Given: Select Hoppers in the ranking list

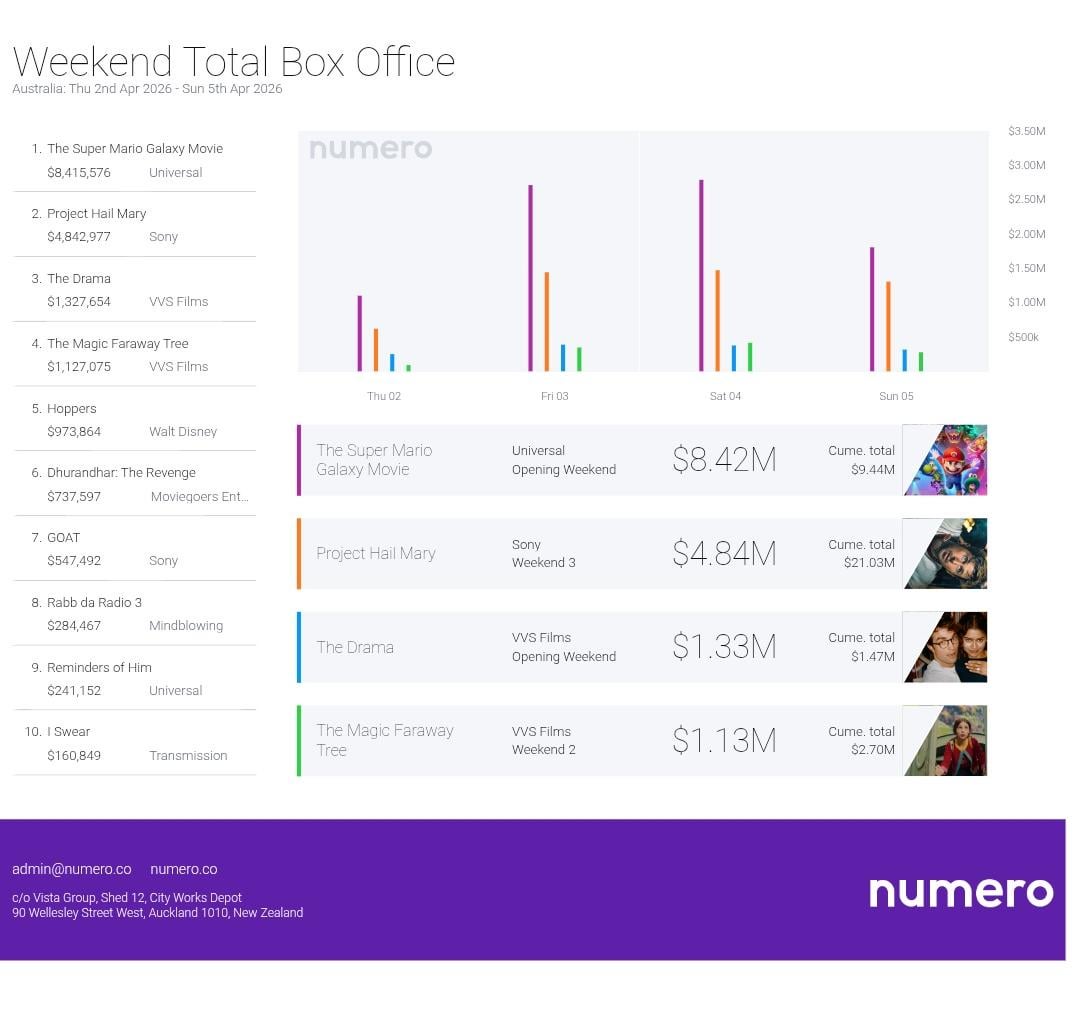Looking at the screenshot, I should (72, 408).
